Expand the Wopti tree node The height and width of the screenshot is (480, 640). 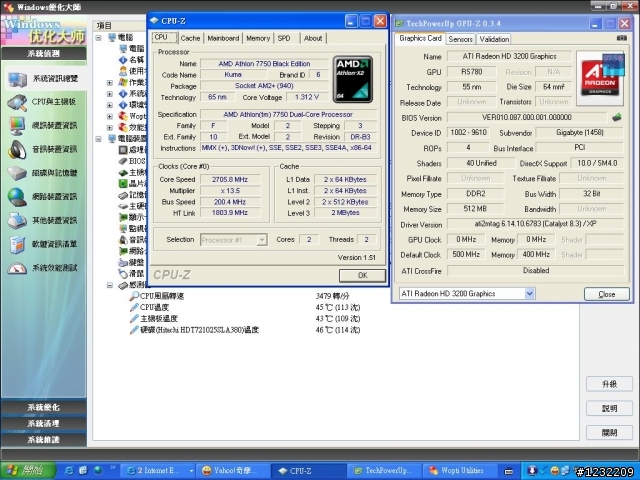109,116
